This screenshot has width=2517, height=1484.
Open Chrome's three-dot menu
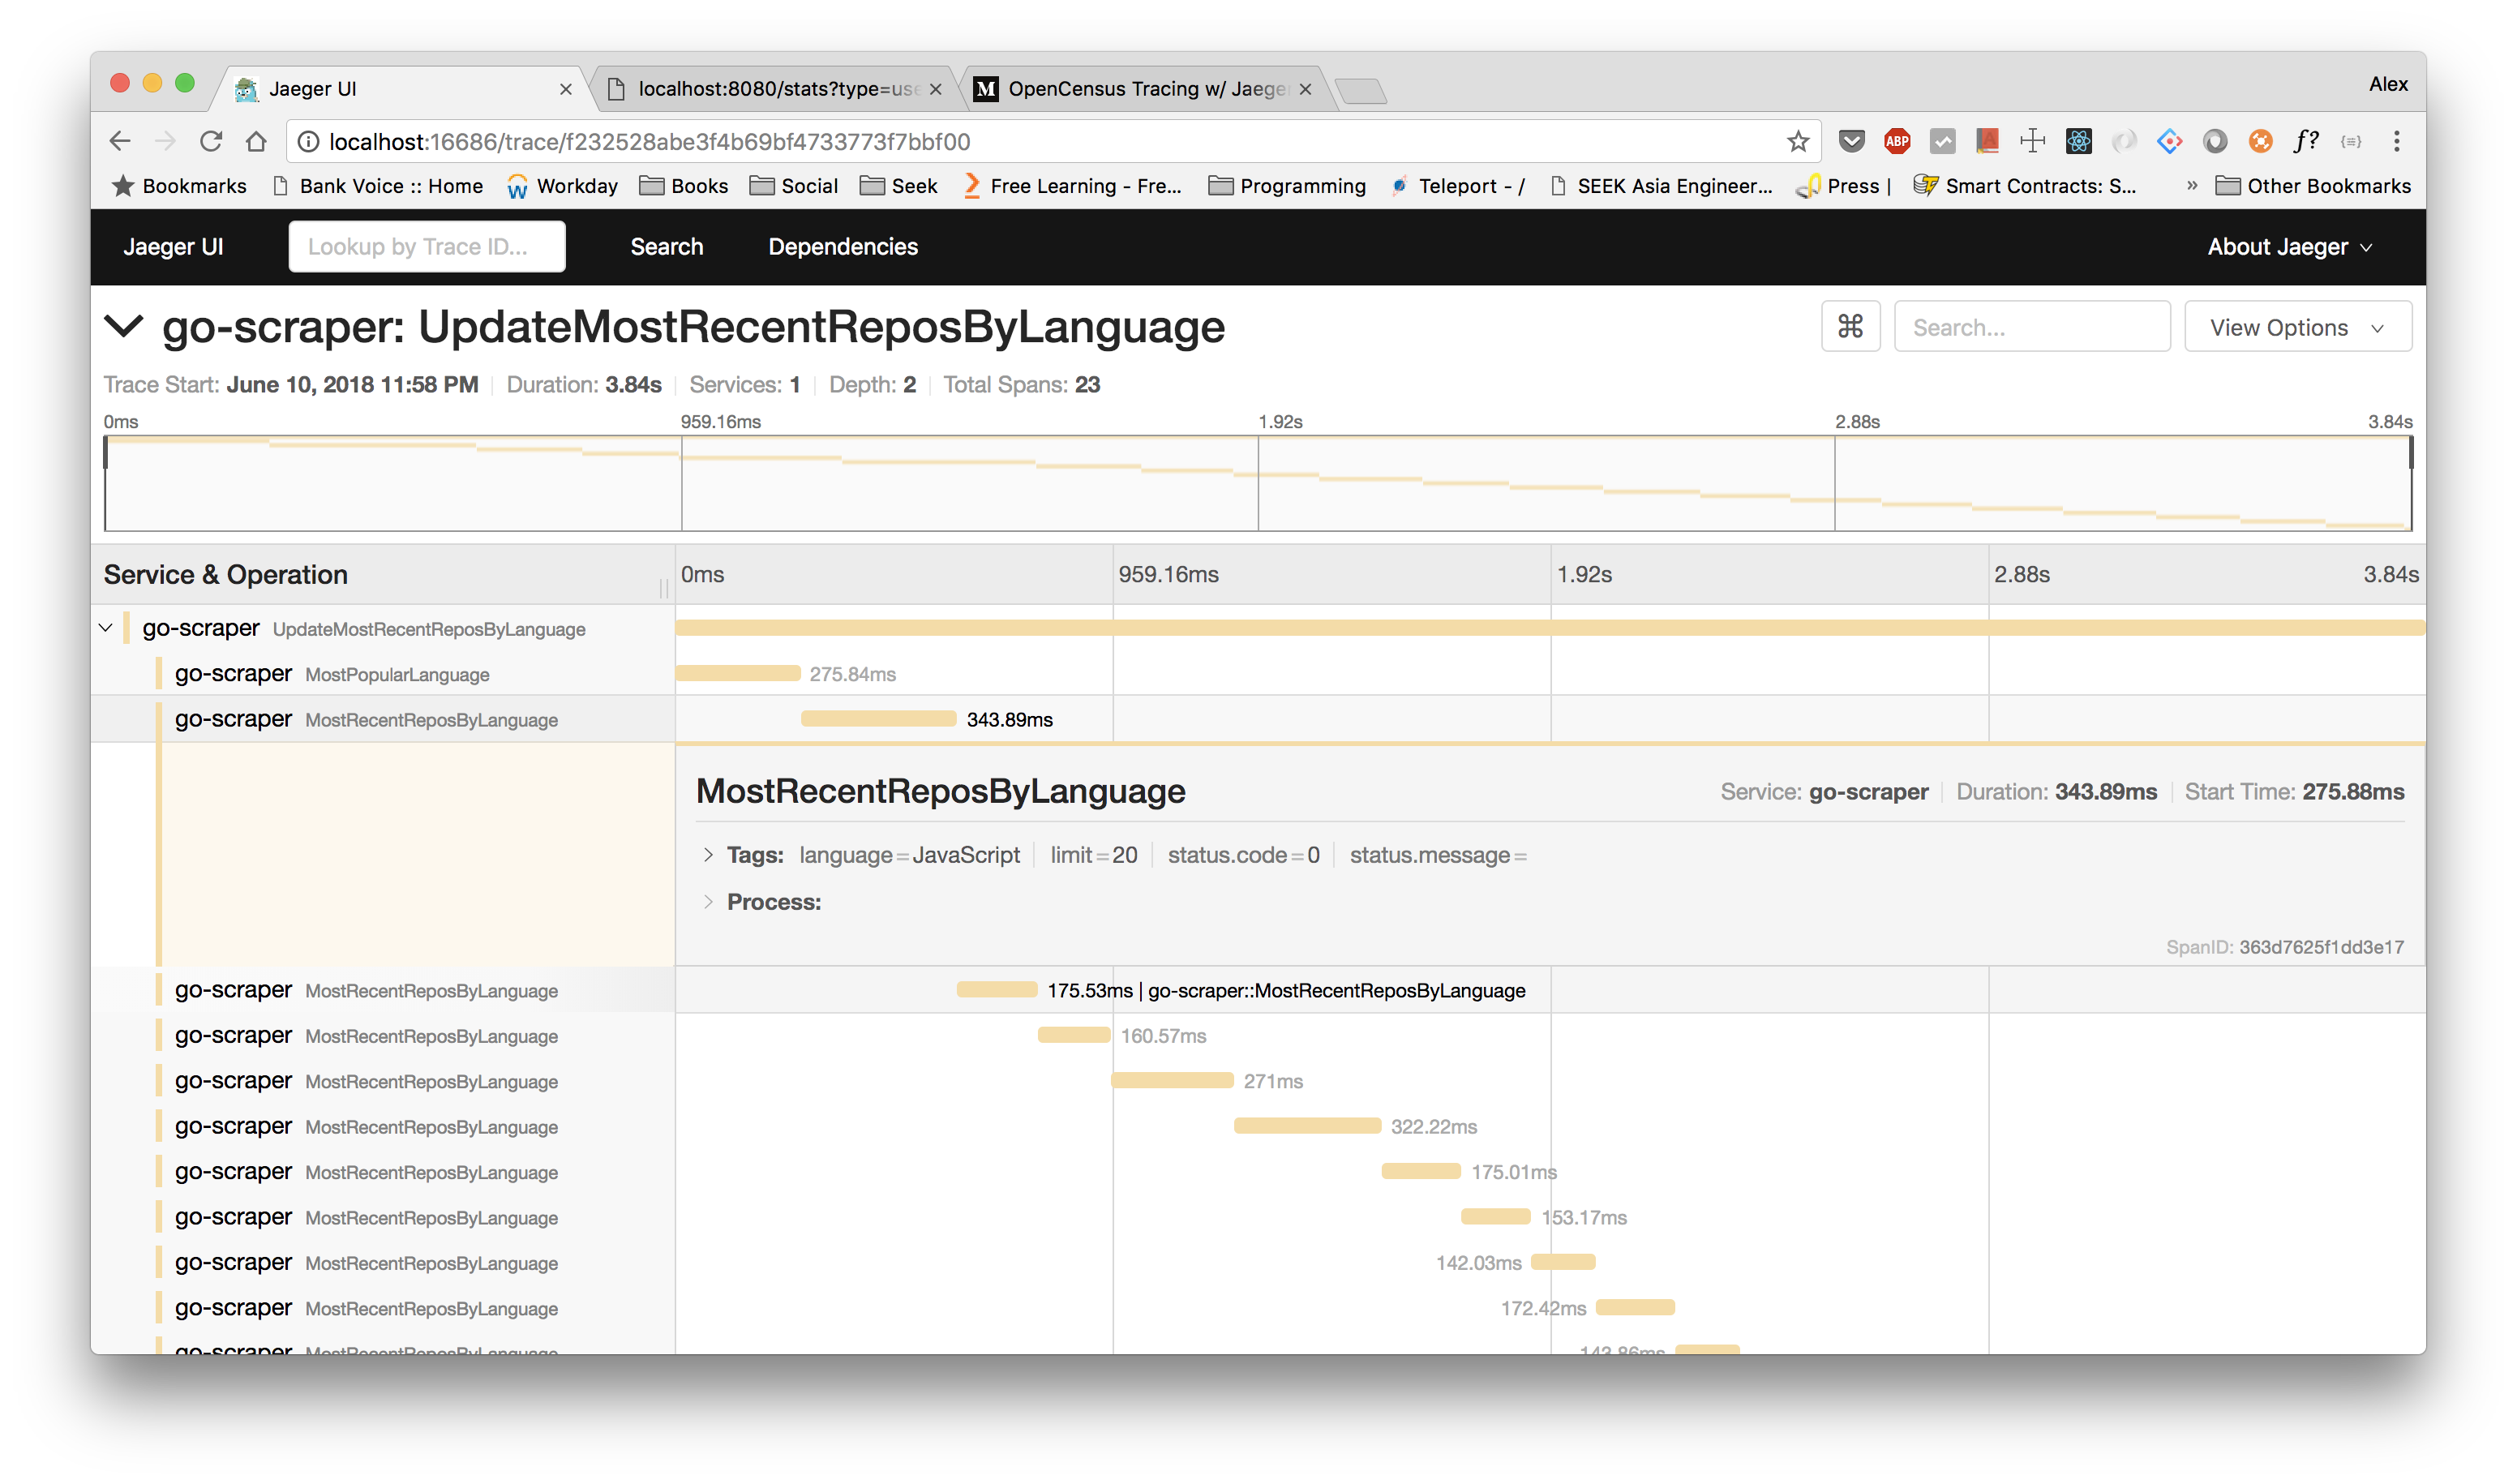pos(2397,142)
